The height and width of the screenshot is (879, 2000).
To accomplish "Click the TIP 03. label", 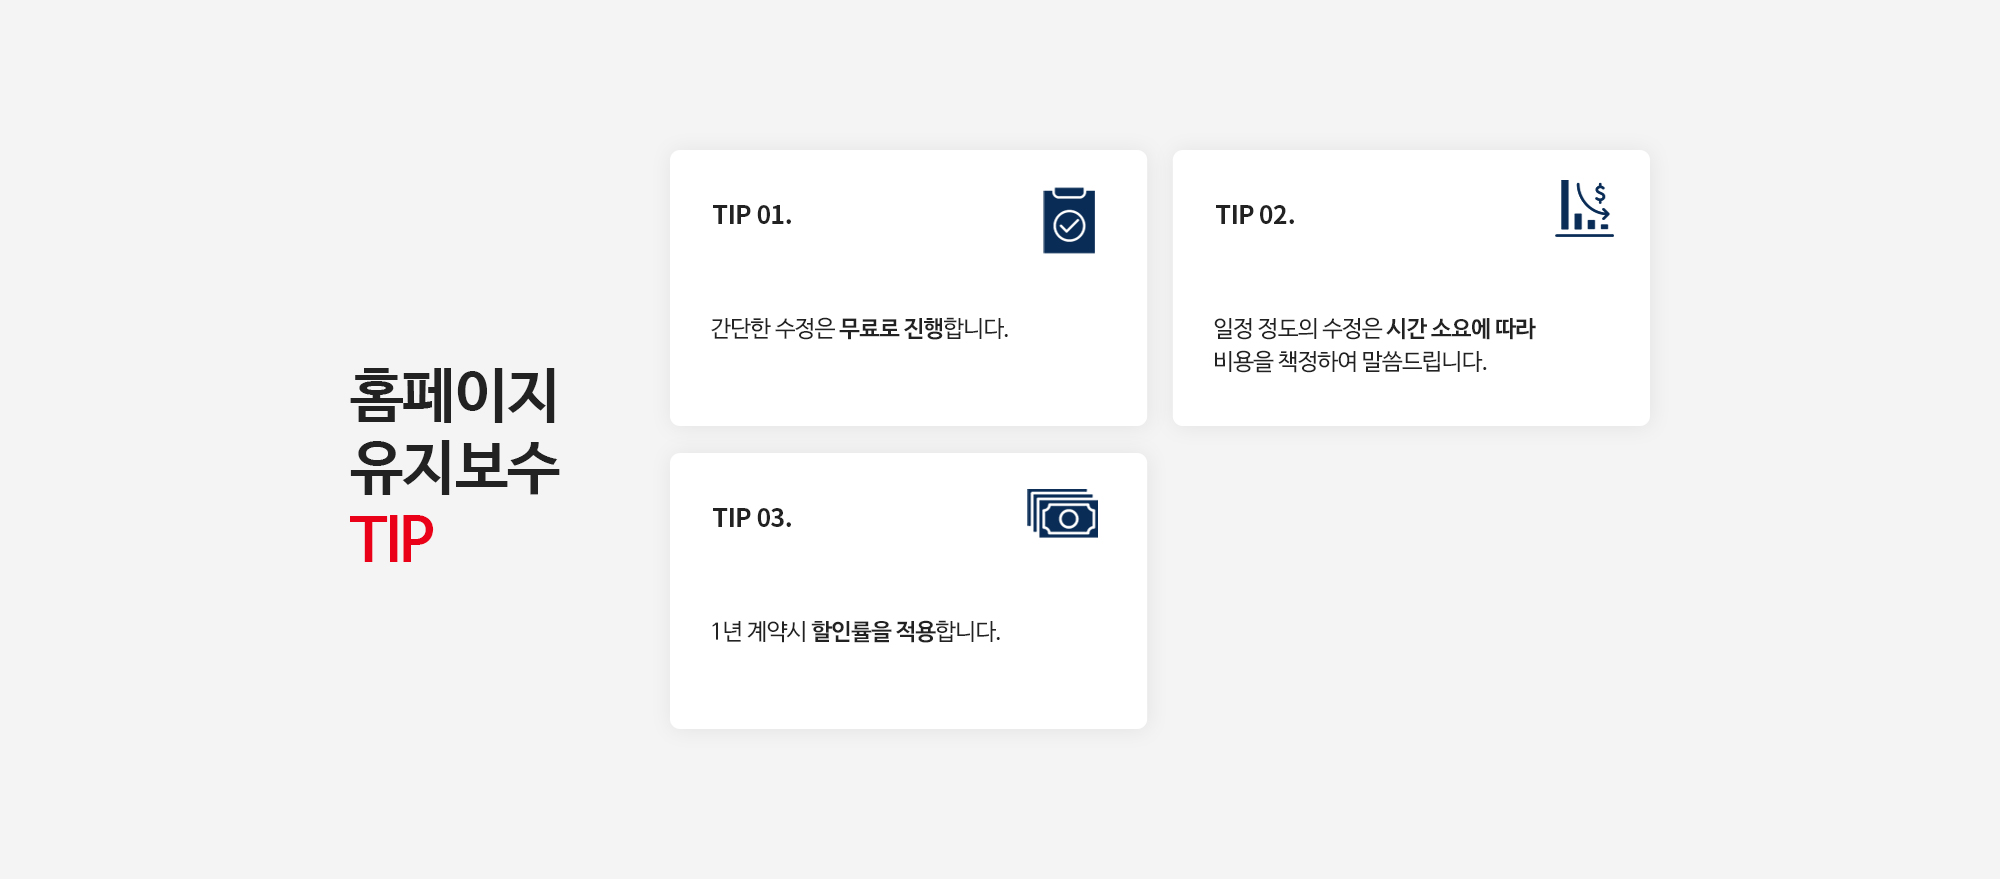I will coord(752,518).
